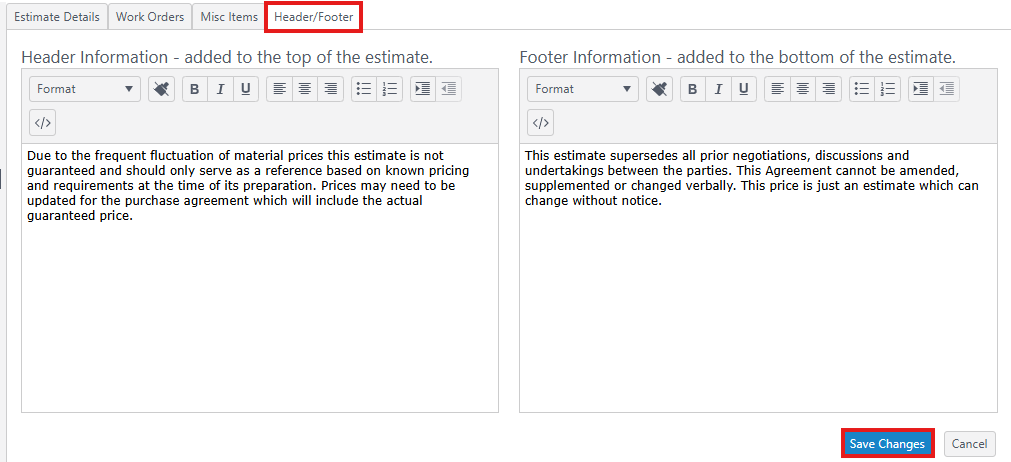This screenshot has width=1011, height=462.
Task: Apply italic in the Footer editor
Action: [718, 89]
